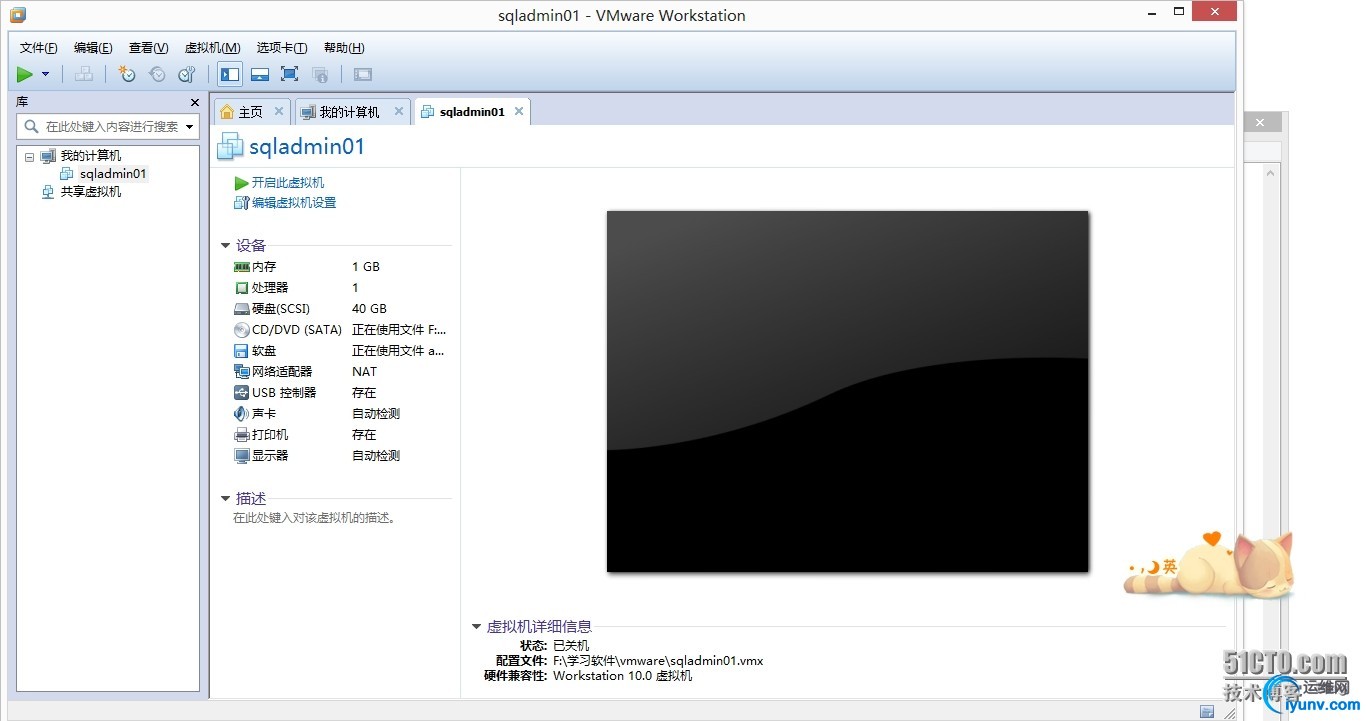Click the Unity mode toolbar icon
1366x721 pixels.
320,74
